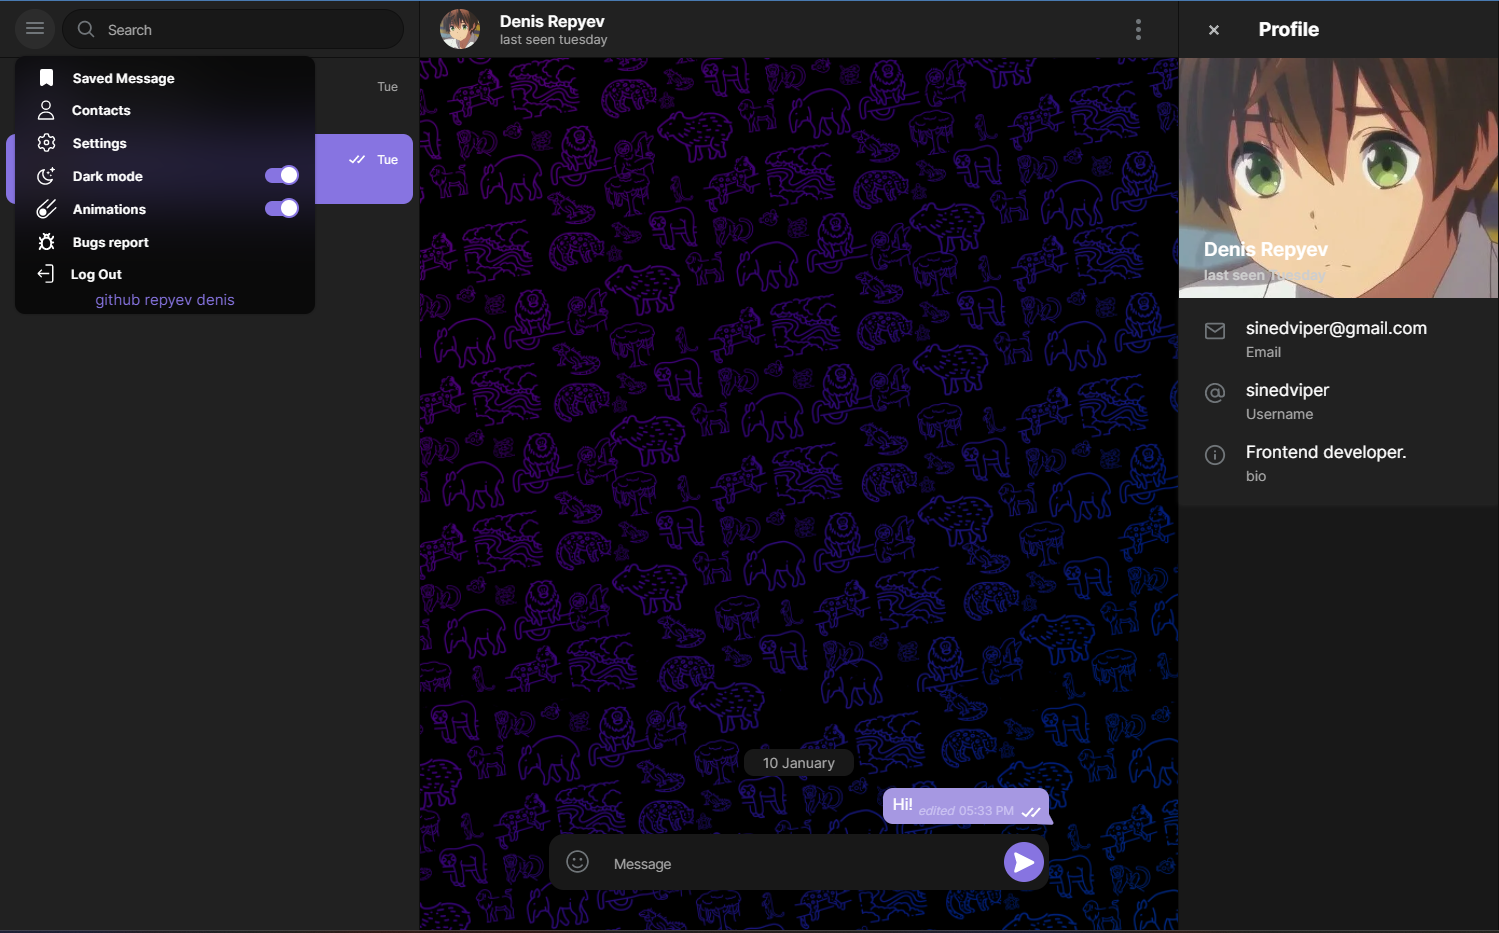Viewport: 1499px width, 933px height.
Task: Open Settings from the side menu
Action: click(x=99, y=143)
